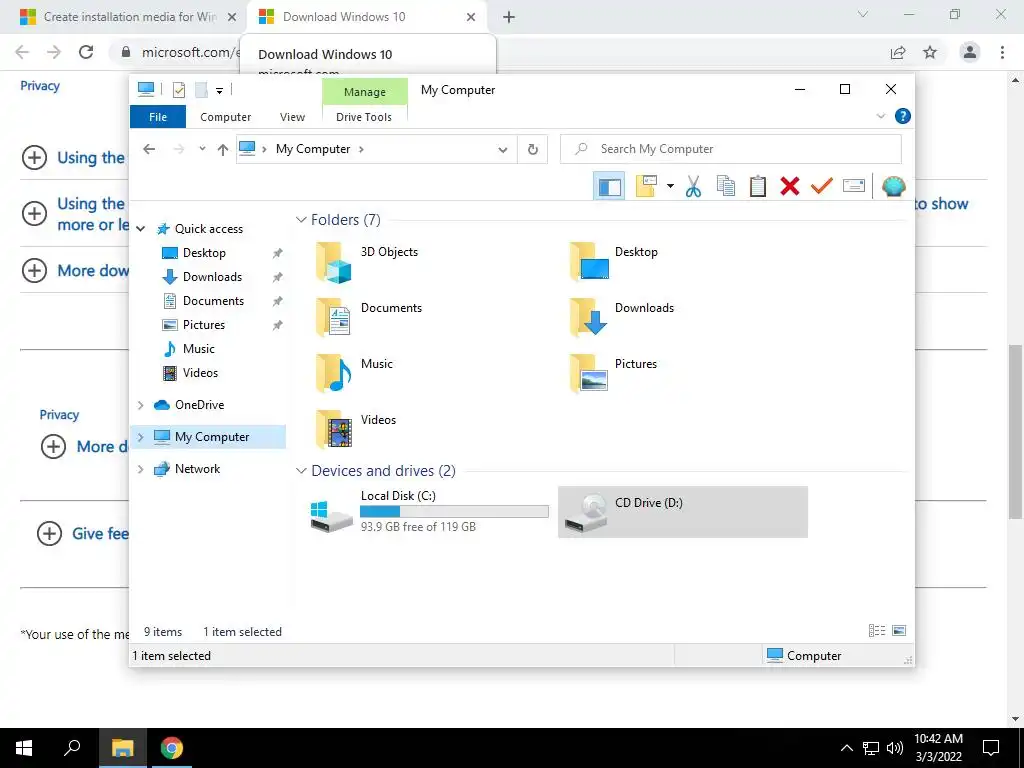
Task: Collapse the Quick access tree node
Action: (140, 229)
